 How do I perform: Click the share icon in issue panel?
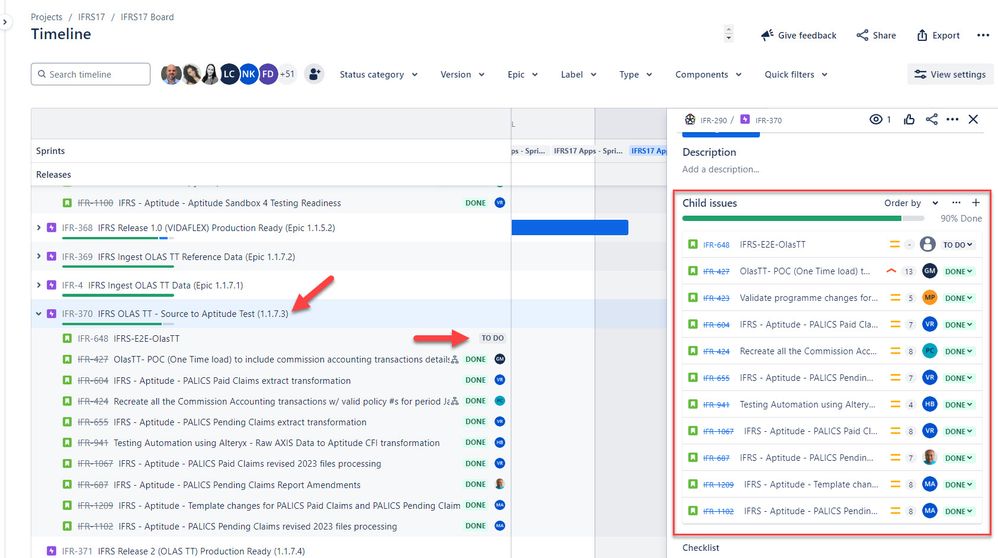pyautogui.click(x=931, y=119)
